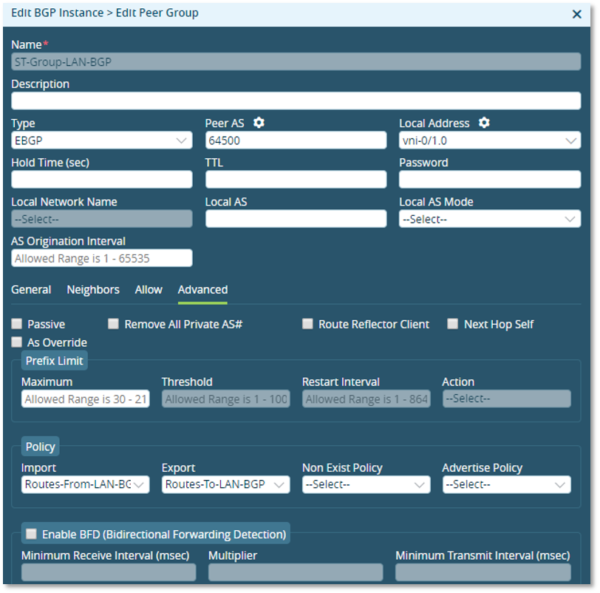This screenshot has width=600, height=593.
Task: Tick the As Override checkbox
Action: click(x=17, y=343)
